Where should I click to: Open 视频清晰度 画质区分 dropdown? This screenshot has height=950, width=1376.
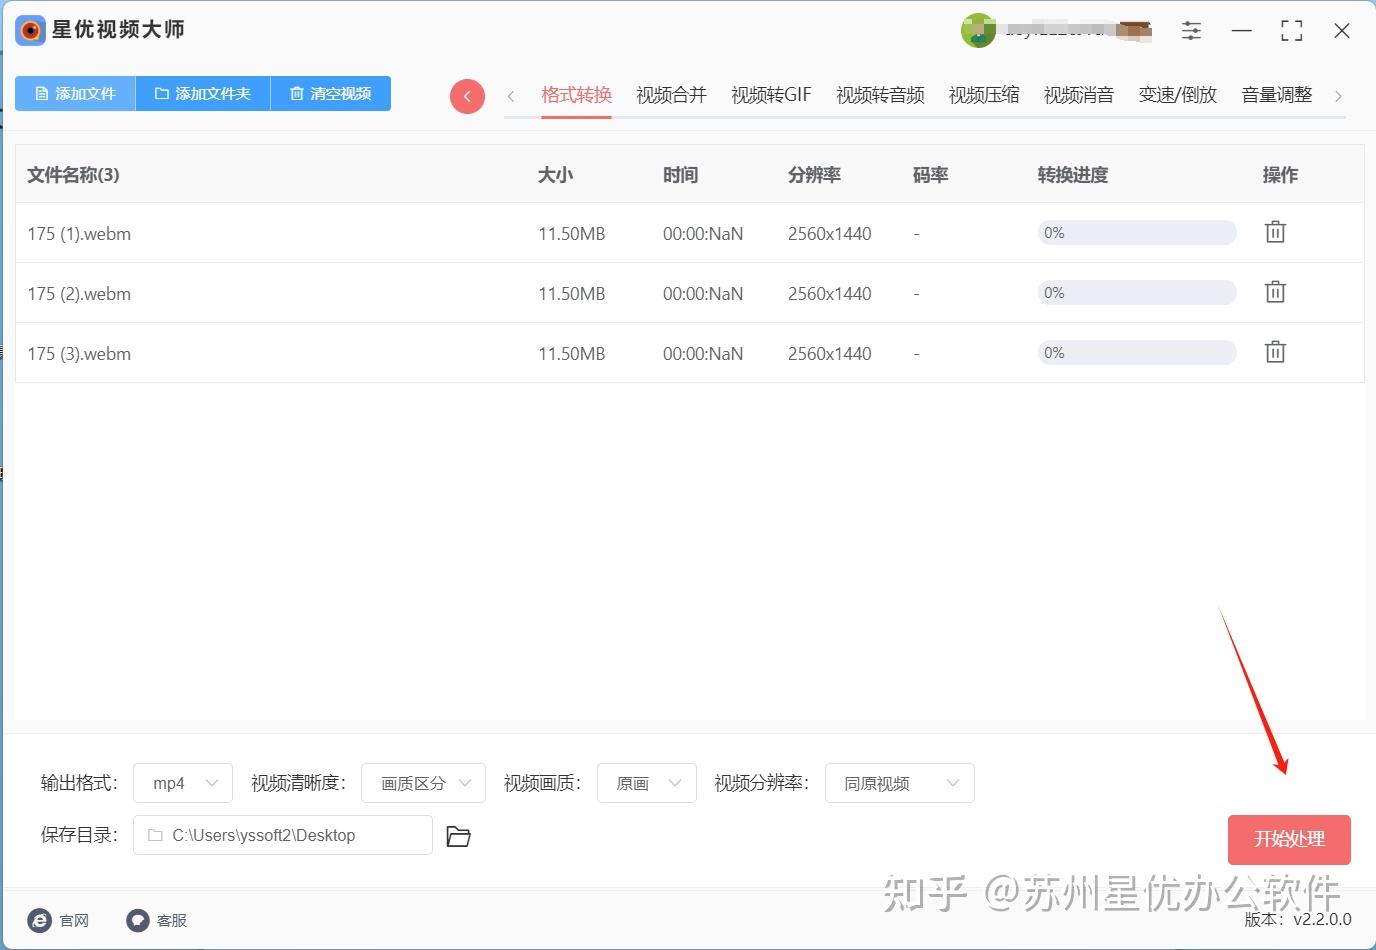click(423, 783)
